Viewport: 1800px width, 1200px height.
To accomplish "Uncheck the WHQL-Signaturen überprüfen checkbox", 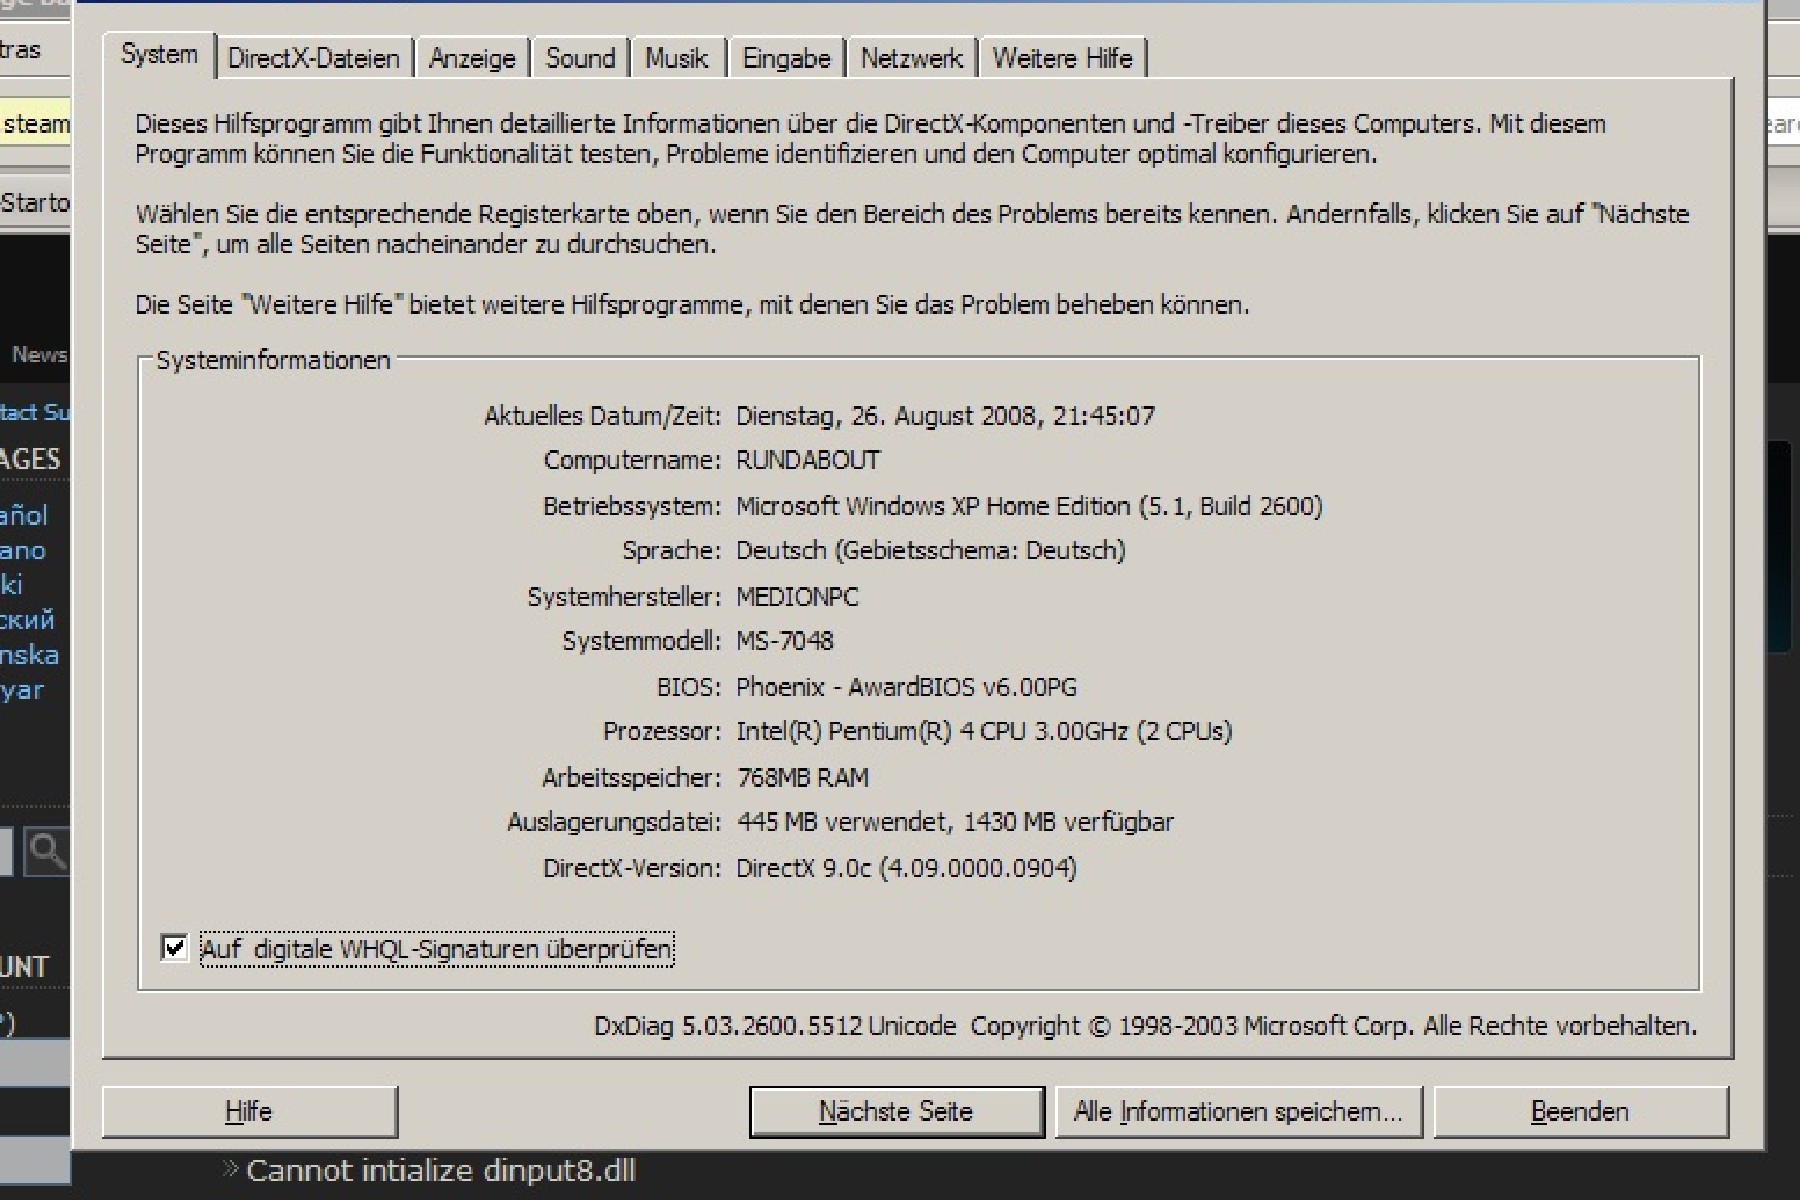I will click(x=174, y=947).
